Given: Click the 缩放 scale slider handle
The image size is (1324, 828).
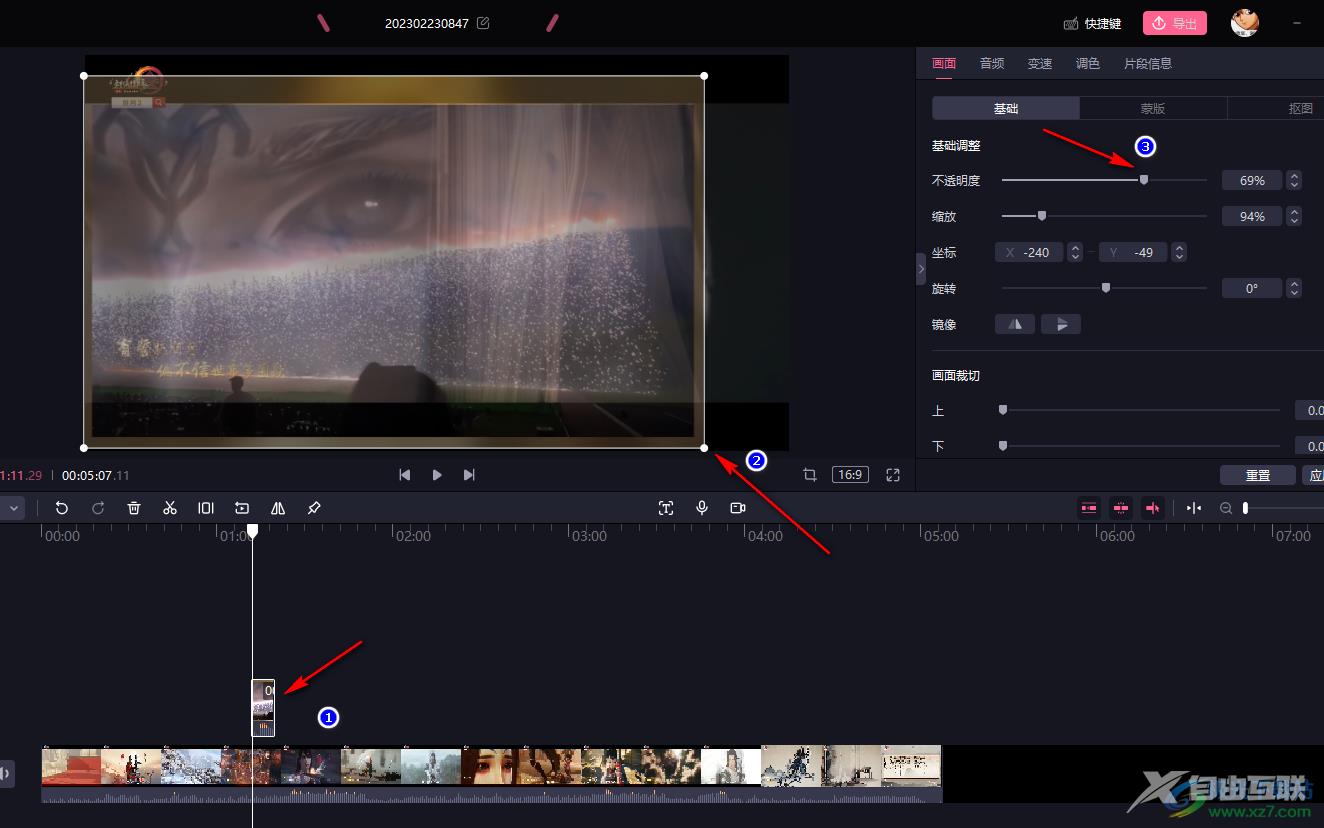Looking at the screenshot, I should [x=1042, y=216].
